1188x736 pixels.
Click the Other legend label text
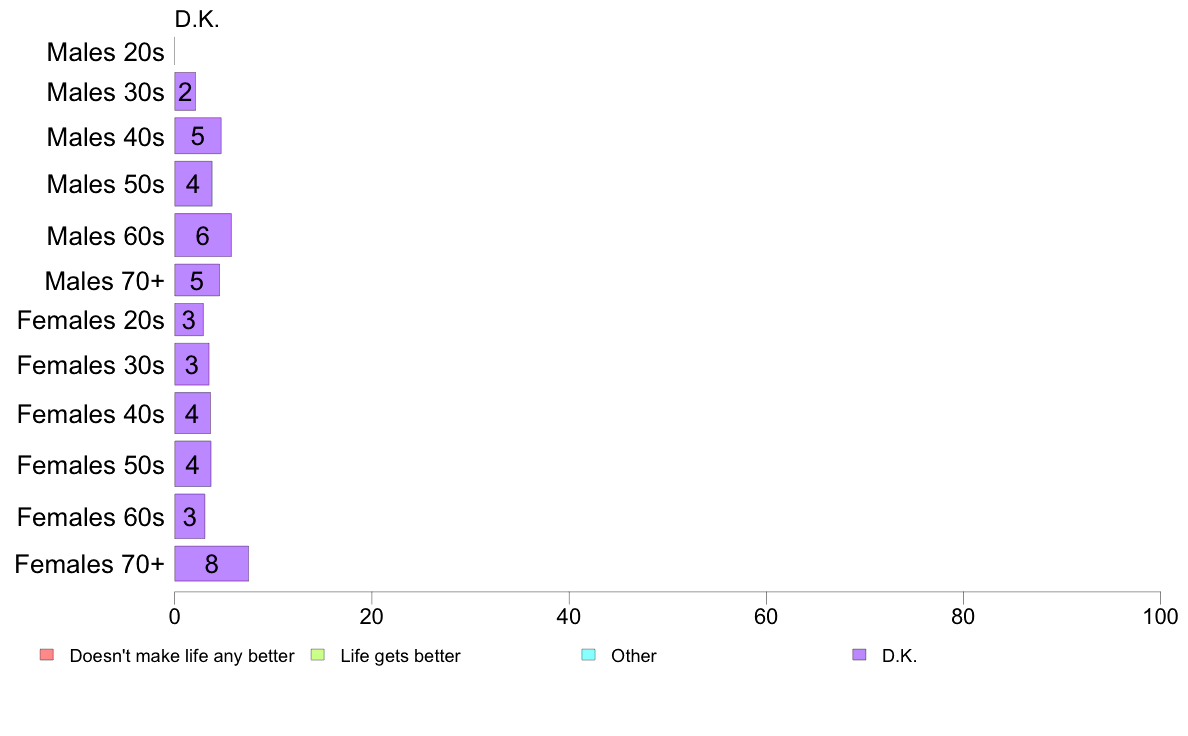tap(633, 656)
